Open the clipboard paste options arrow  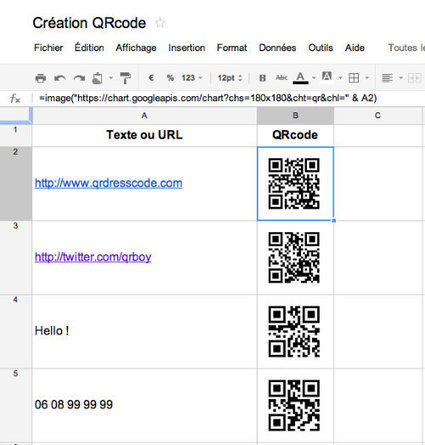[x=111, y=78]
